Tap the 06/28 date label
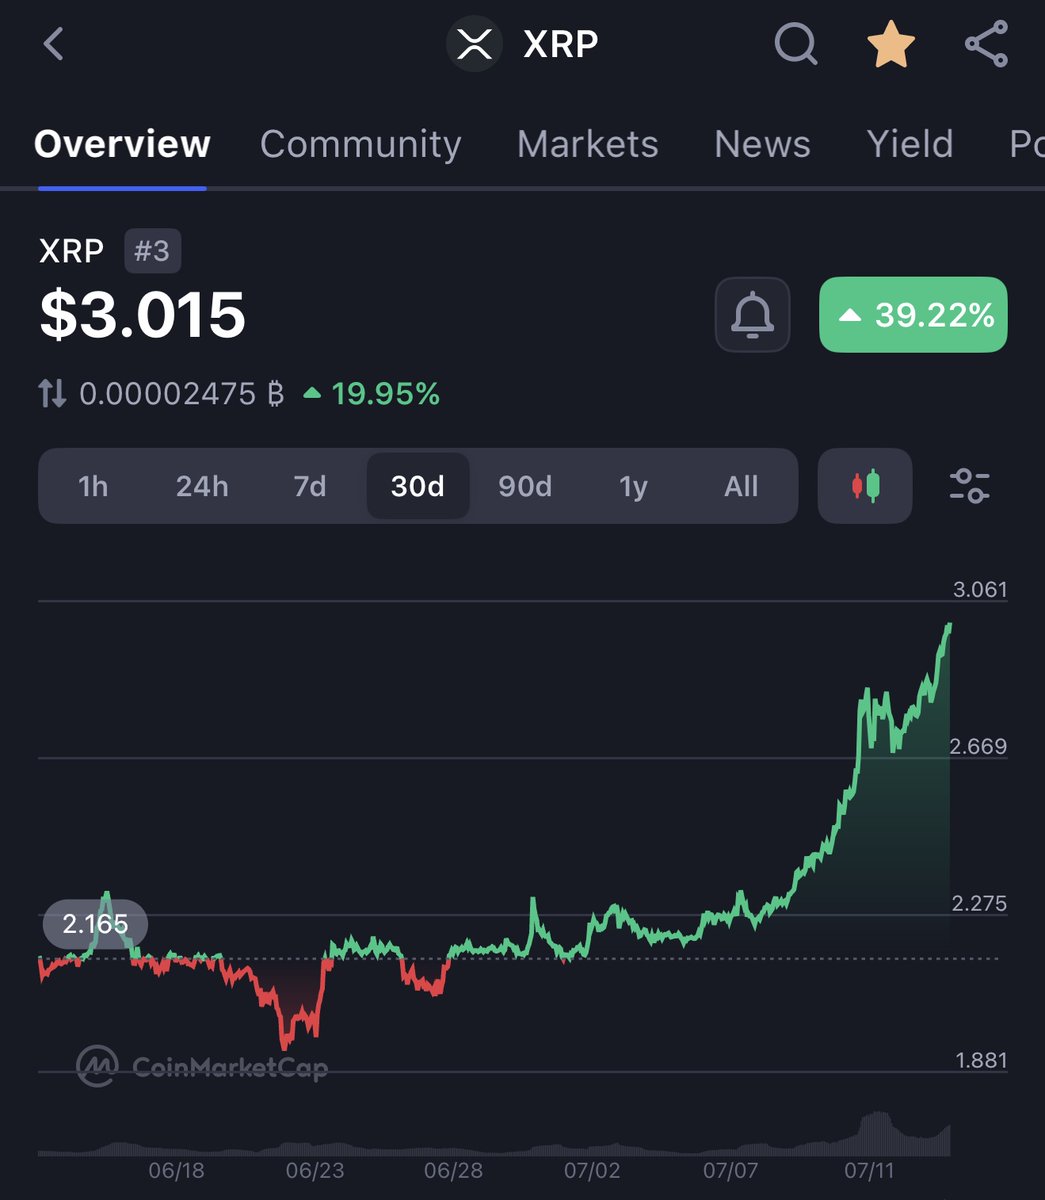Image resolution: width=1045 pixels, height=1200 pixels. 453,1170
